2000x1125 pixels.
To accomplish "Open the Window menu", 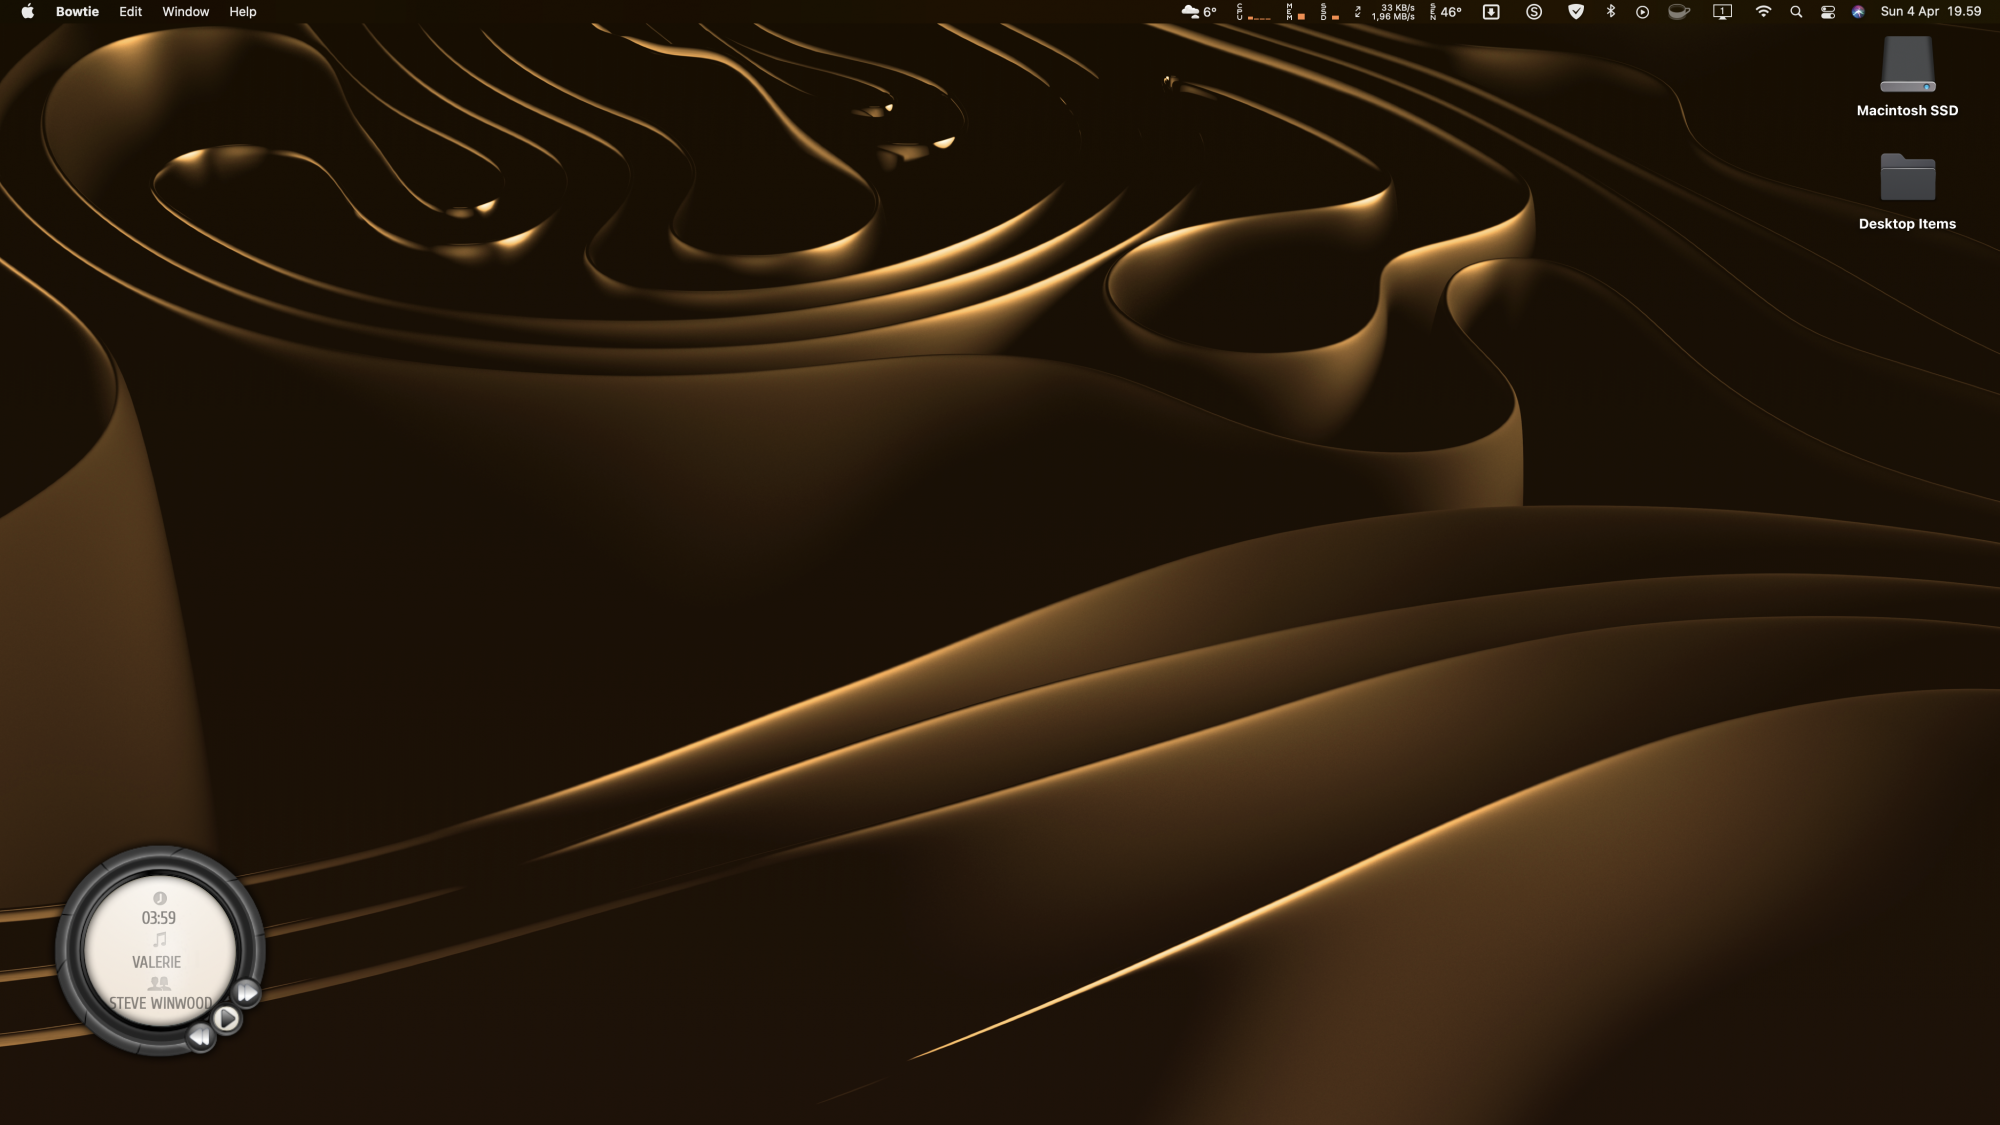I will point(185,12).
